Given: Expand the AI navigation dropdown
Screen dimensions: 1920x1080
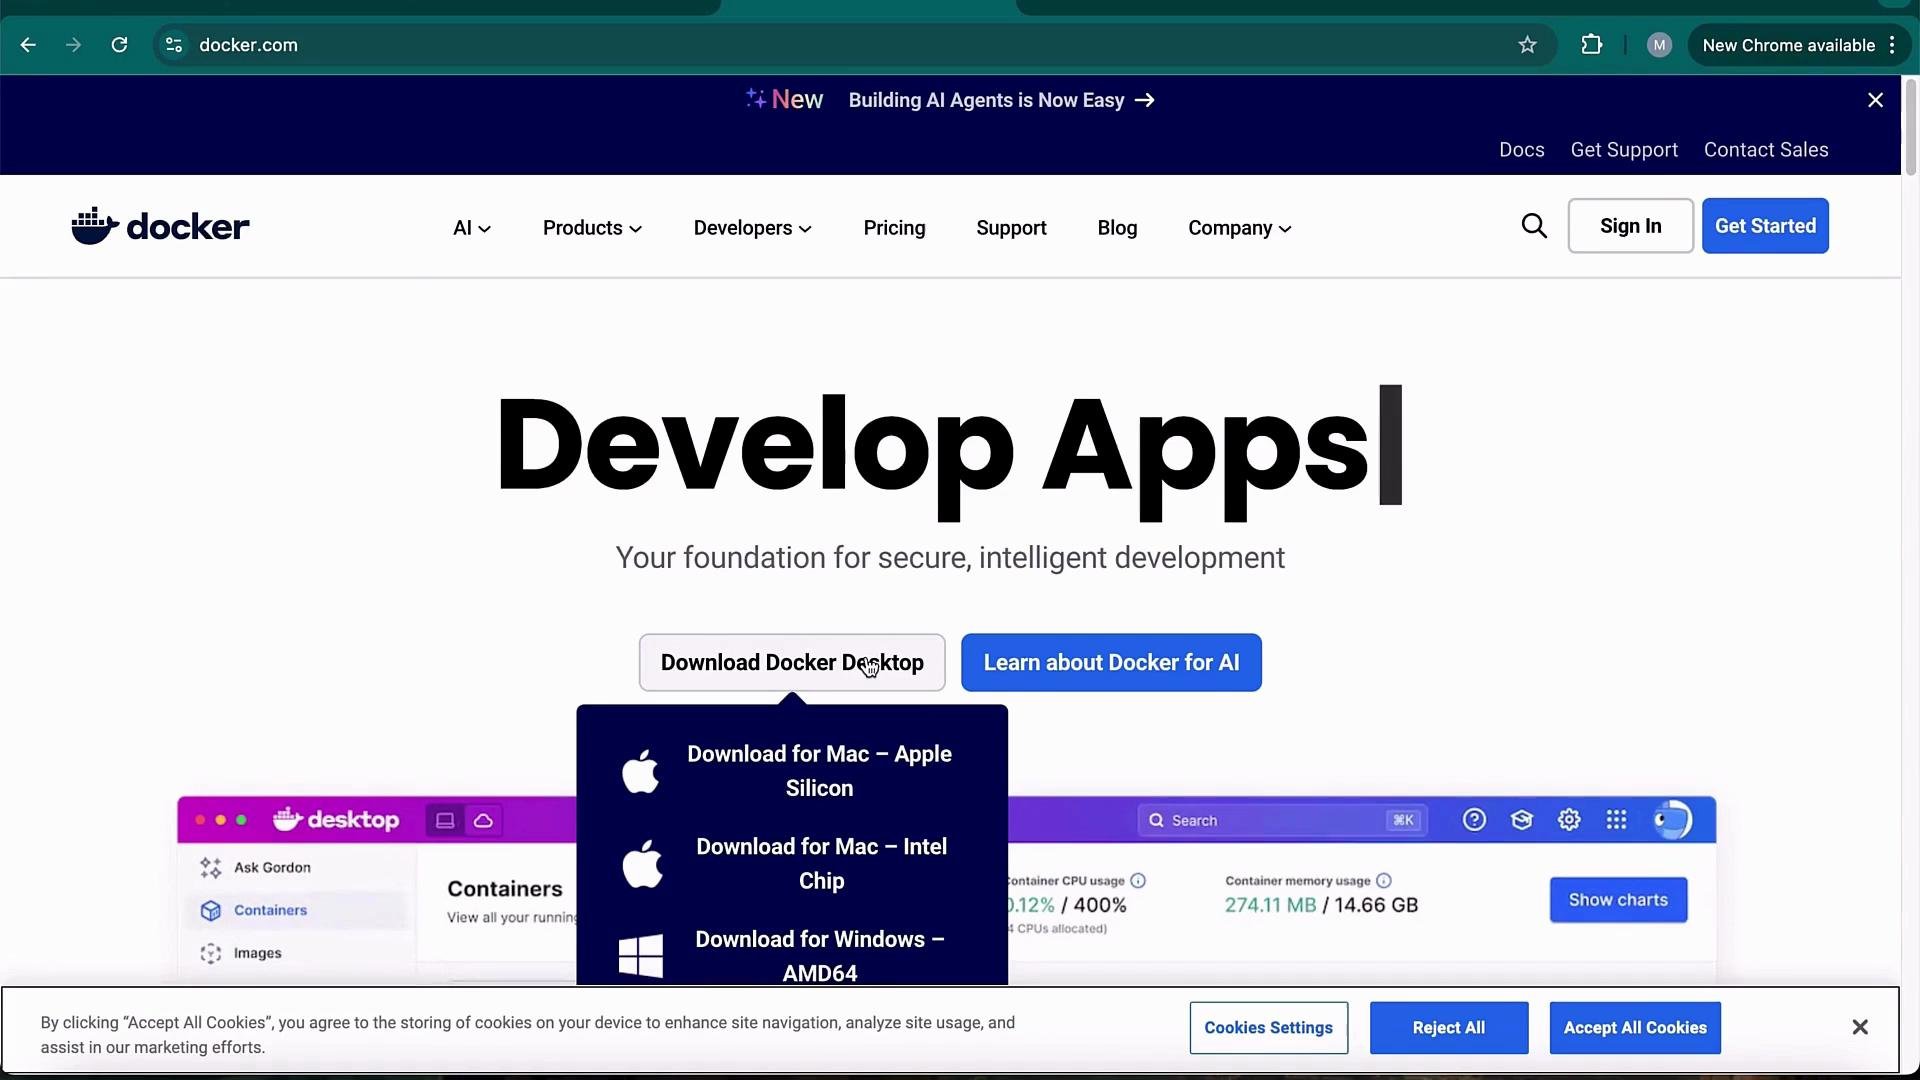Looking at the screenshot, I should (x=472, y=228).
